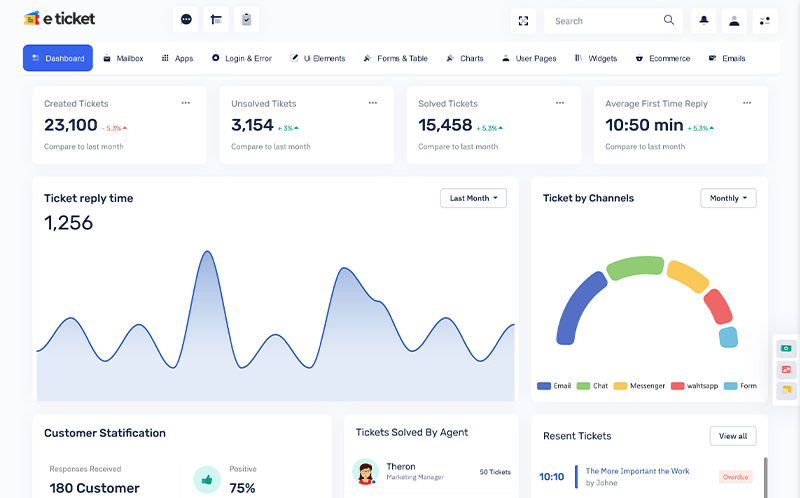Click the calendar schedule icon in header
The height and width of the screenshot is (498, 800).
216,20
